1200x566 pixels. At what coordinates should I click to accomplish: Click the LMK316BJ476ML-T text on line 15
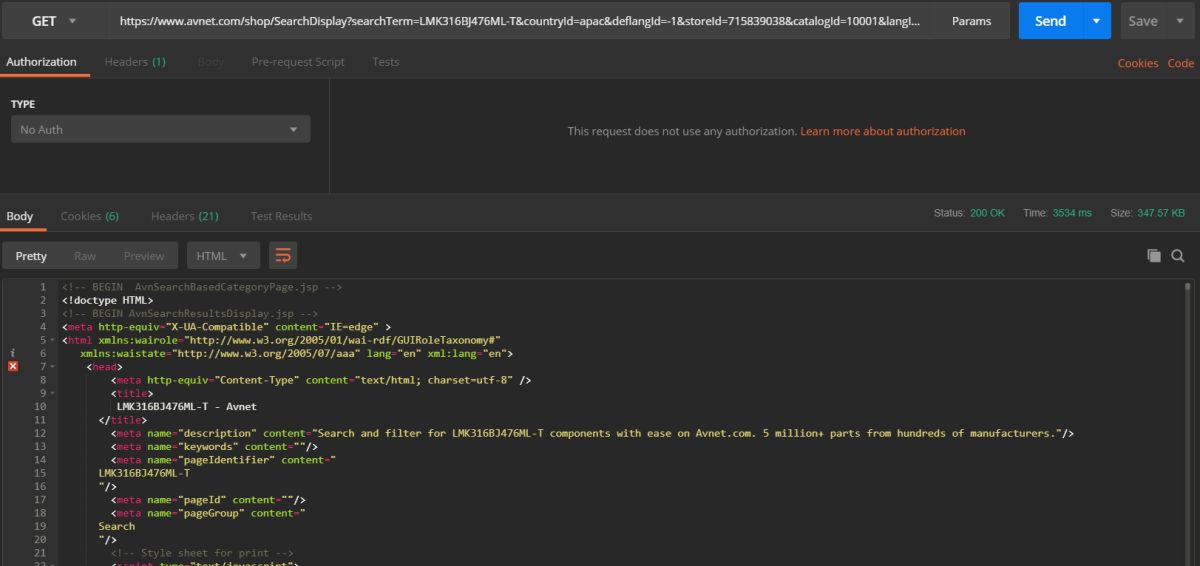(x=144, y=474)
